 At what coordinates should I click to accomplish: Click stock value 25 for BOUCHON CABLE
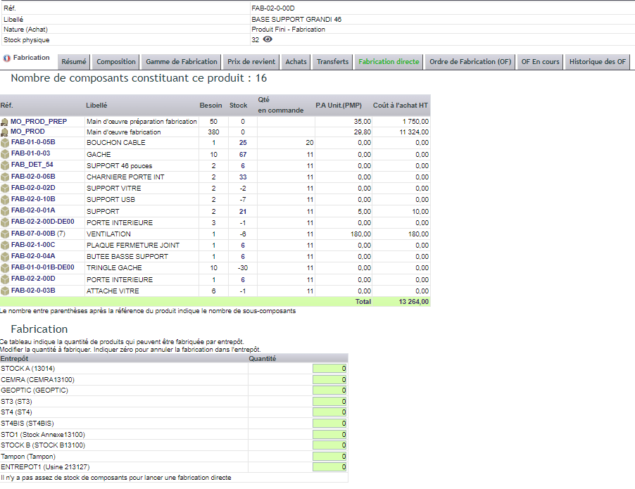click(243, 143)
